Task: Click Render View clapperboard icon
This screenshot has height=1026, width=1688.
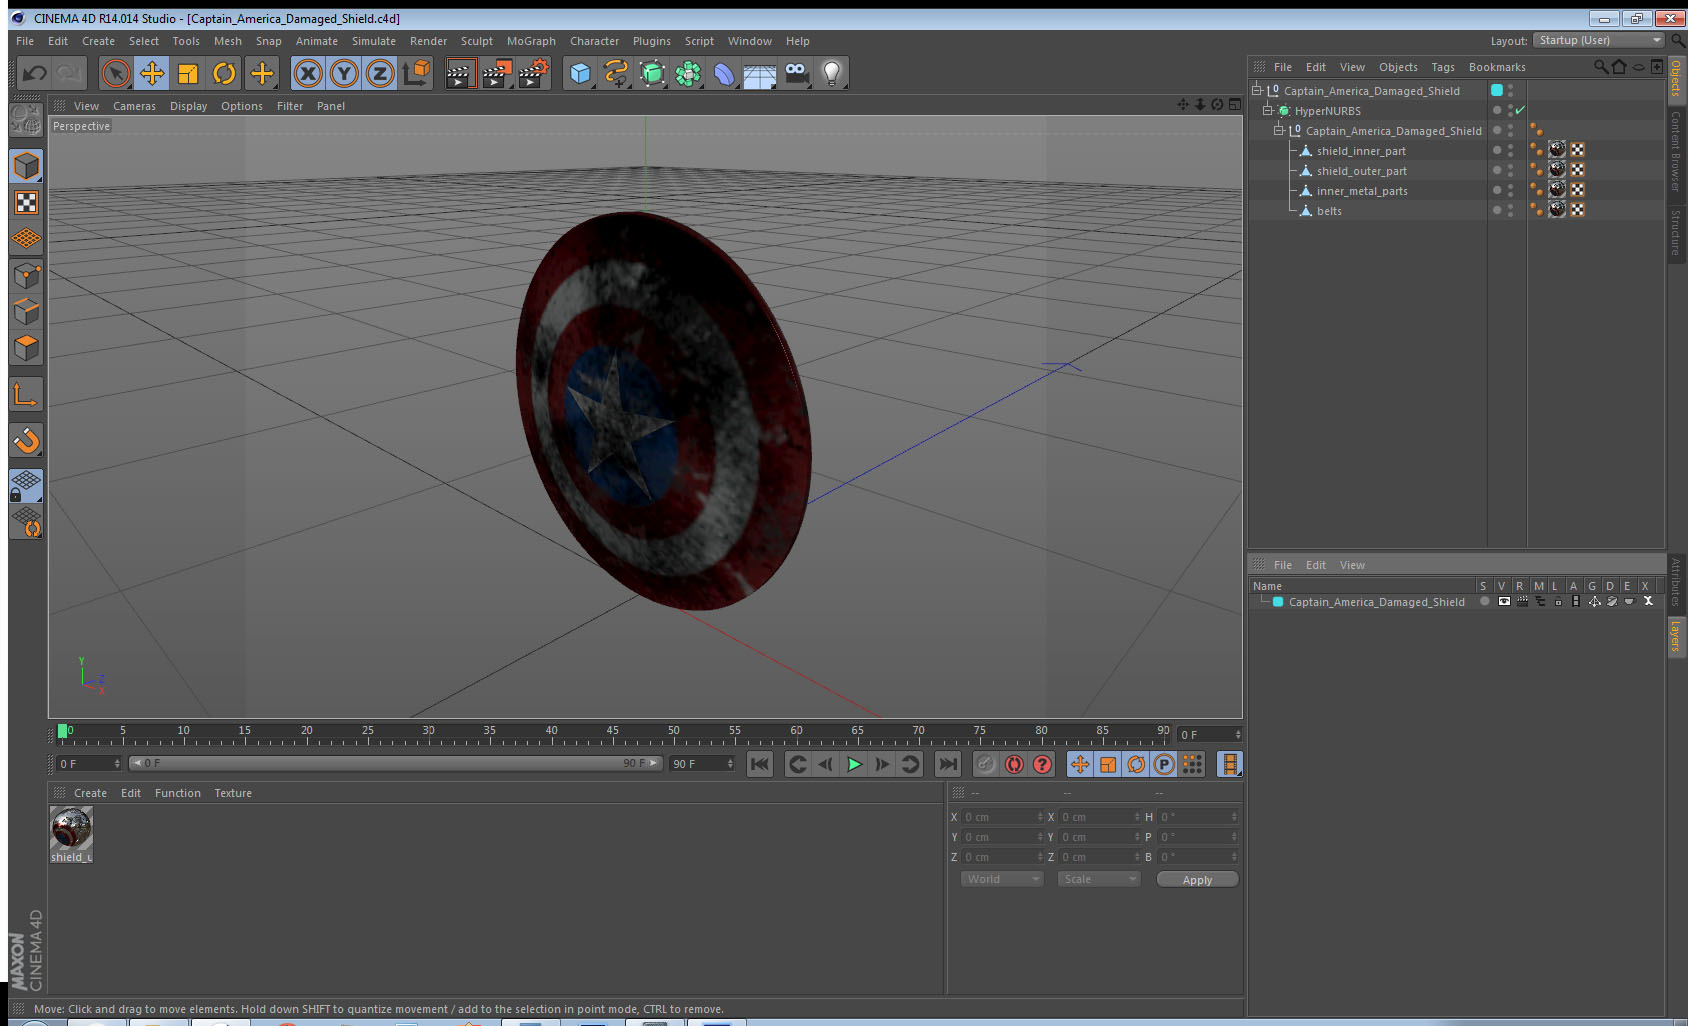Action: coord(459,73)
